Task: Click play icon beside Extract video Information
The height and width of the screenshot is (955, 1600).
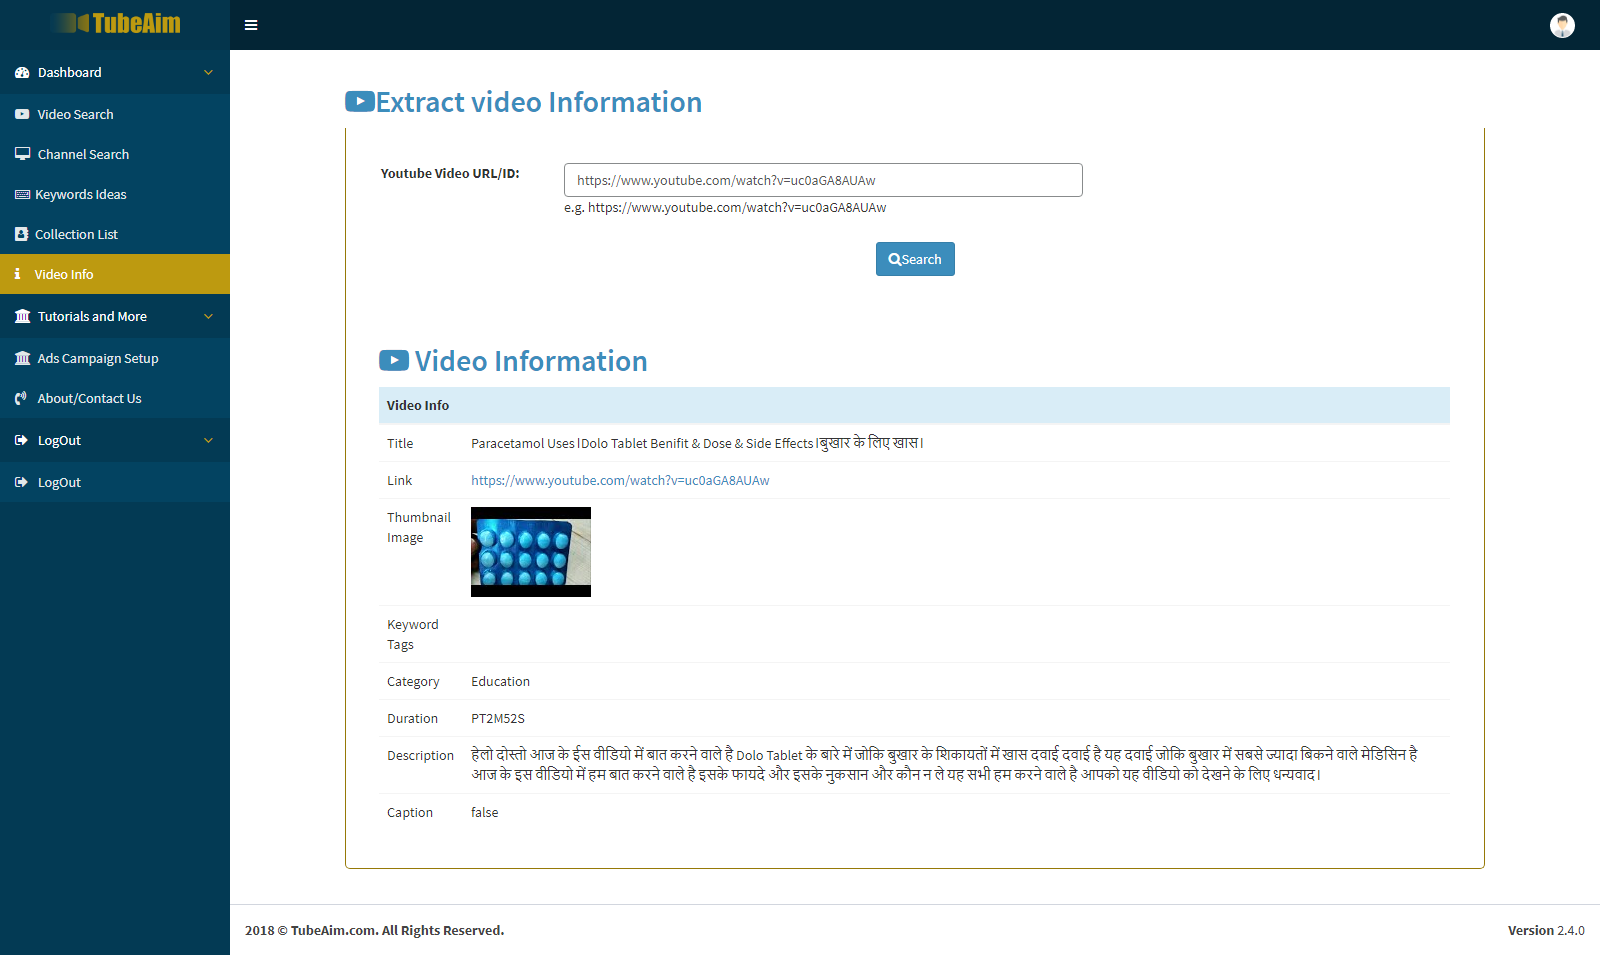Action: click(x=360, y=102)
